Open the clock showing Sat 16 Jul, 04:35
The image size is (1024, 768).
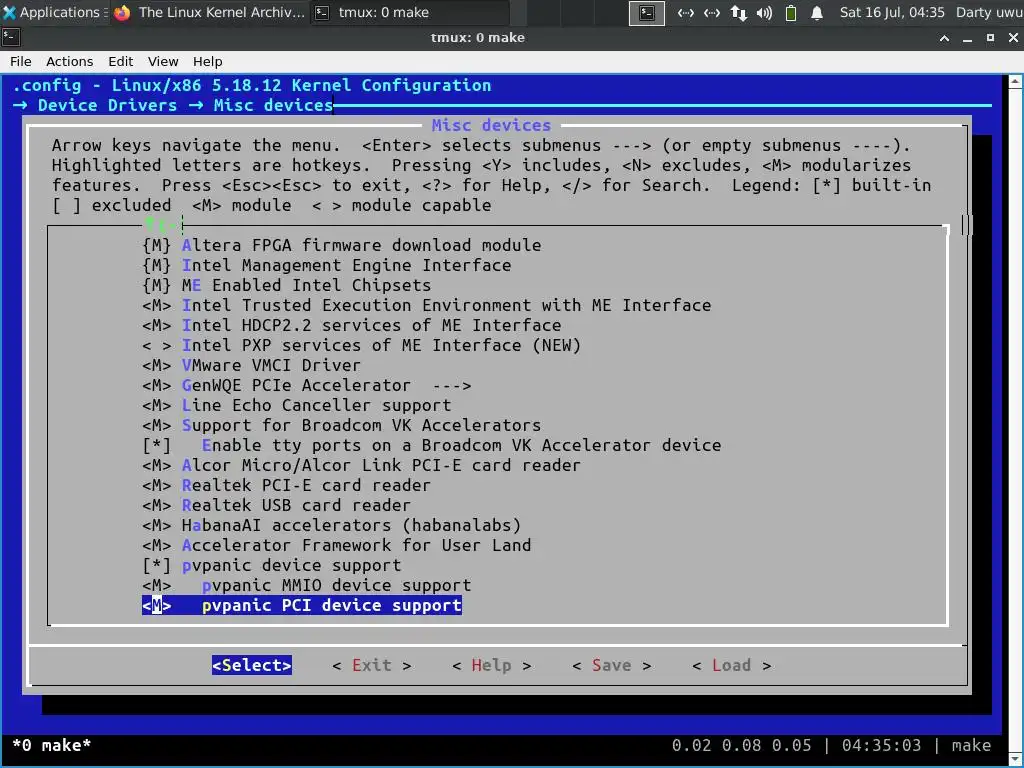coord(891,12)
